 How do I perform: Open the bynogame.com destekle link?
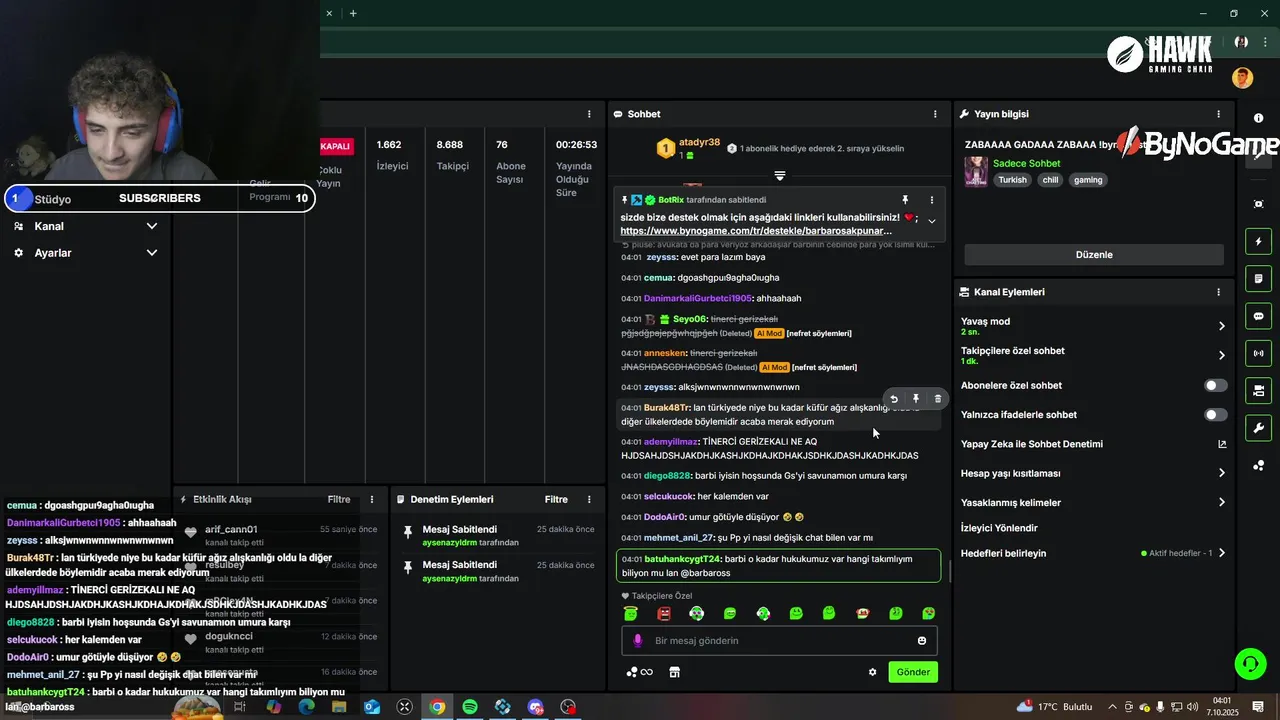(x=756, y=231)
